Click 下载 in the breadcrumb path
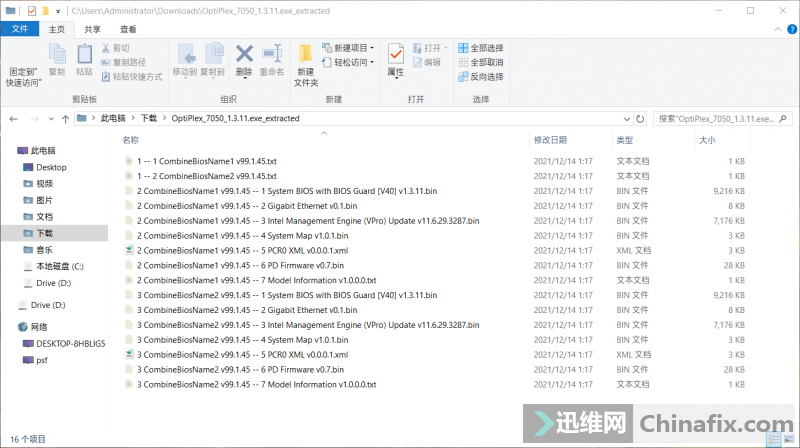The image size is (800, 448). click(148, 118)
